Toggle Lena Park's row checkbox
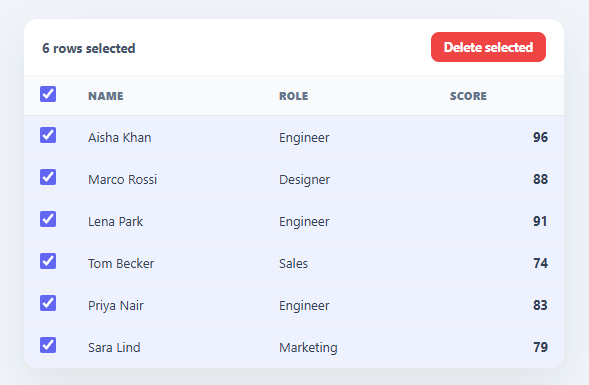Screen dimensions: 589x385 [48, 219]
